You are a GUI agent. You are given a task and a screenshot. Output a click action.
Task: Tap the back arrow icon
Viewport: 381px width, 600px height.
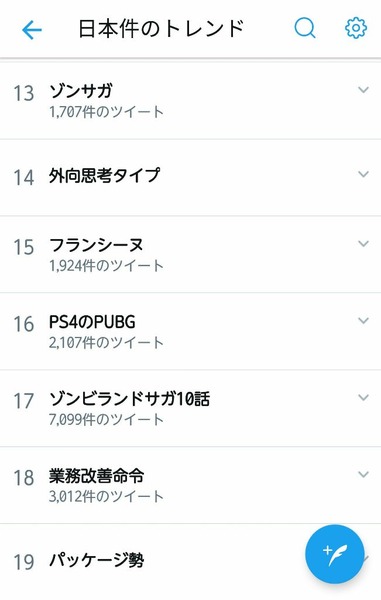(x=32, y=29)
